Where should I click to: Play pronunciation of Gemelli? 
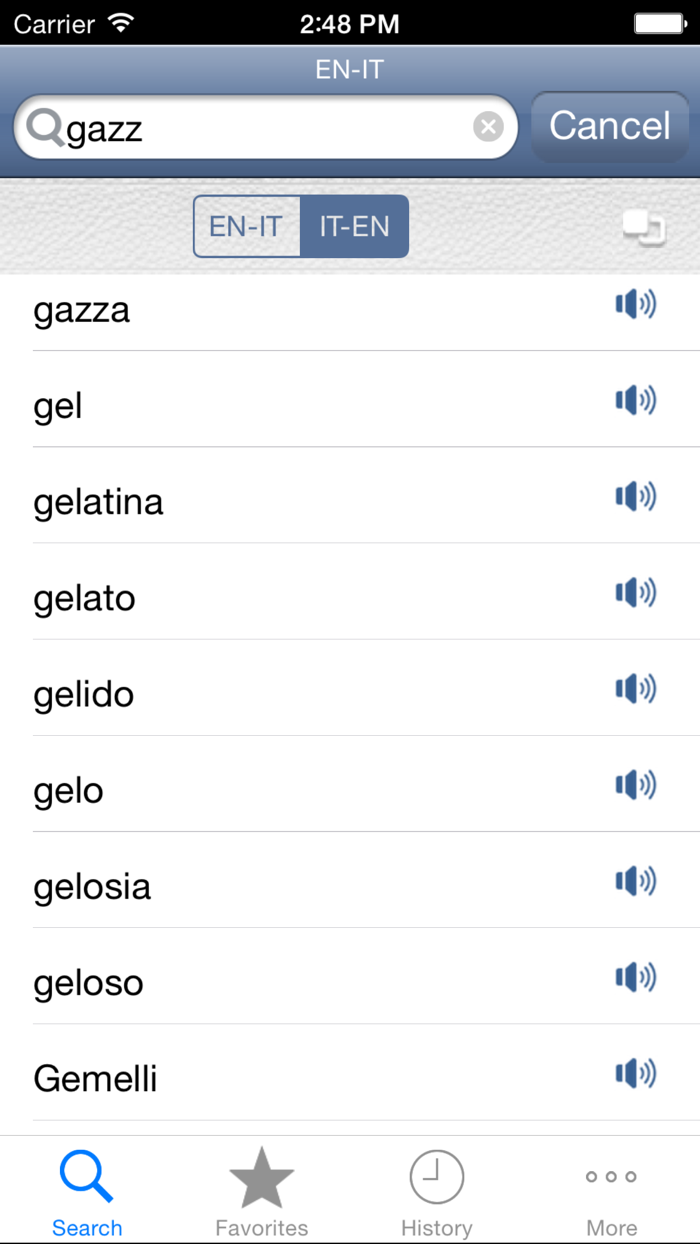pos(635,1073)
